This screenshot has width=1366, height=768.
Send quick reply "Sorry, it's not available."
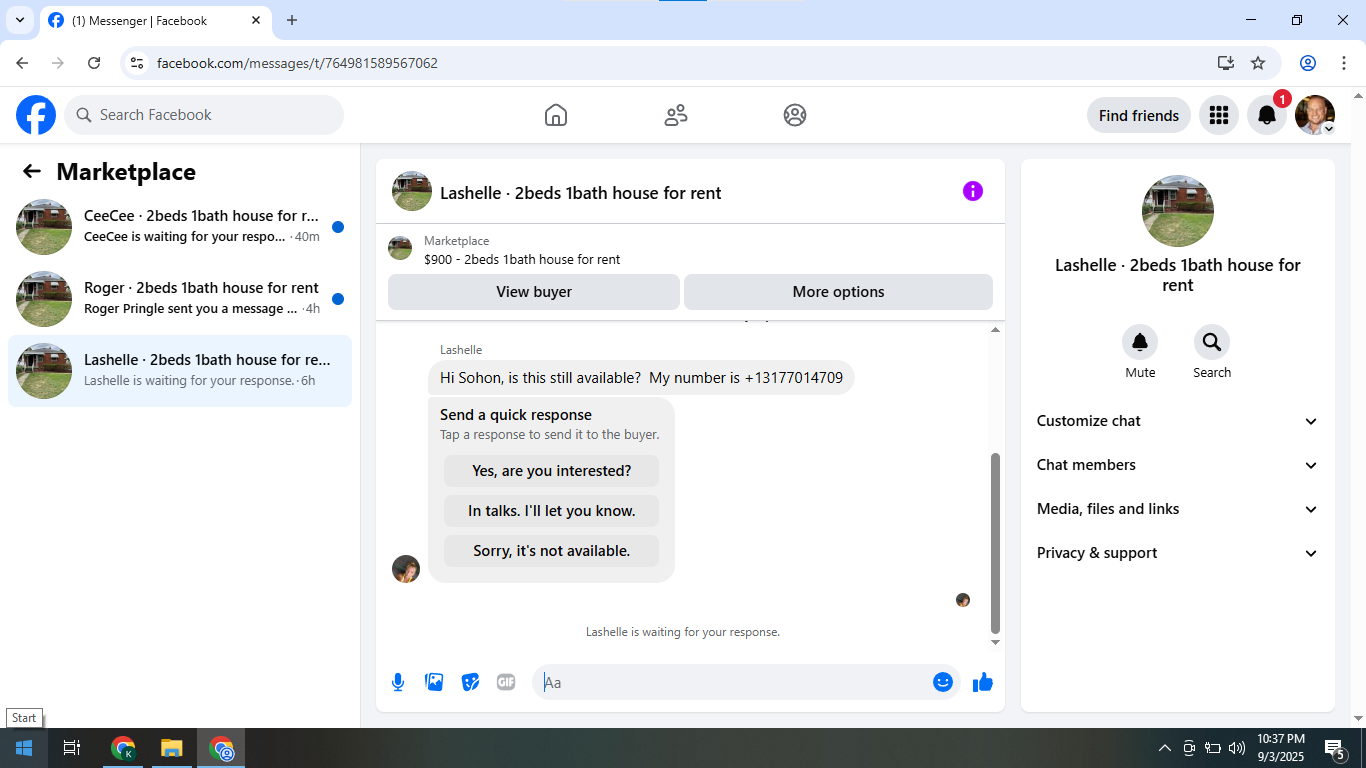point(552,551)
